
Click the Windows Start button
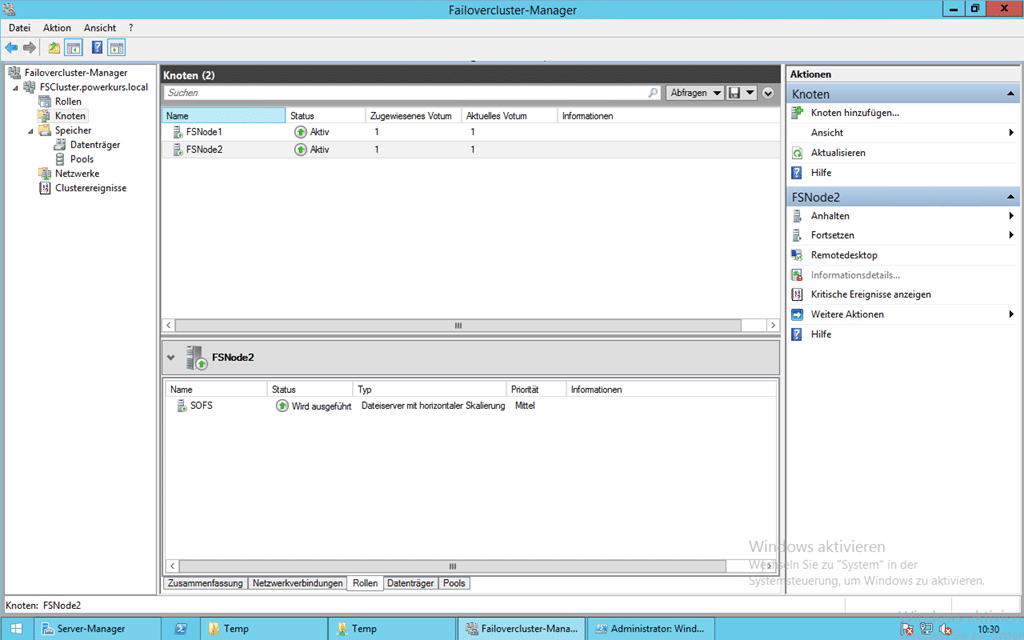tap(16, 629)
